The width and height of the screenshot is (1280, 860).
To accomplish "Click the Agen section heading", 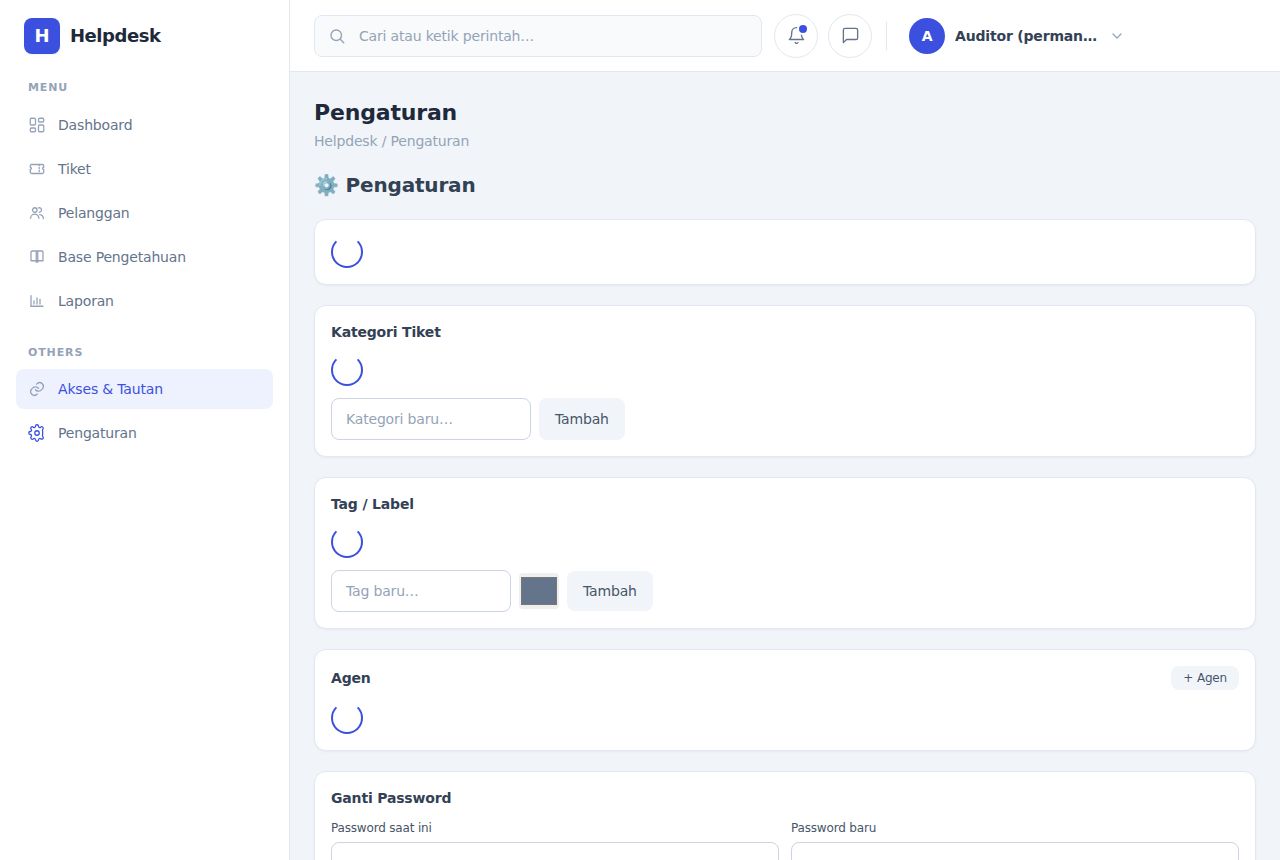I will [x=351, y=678].
